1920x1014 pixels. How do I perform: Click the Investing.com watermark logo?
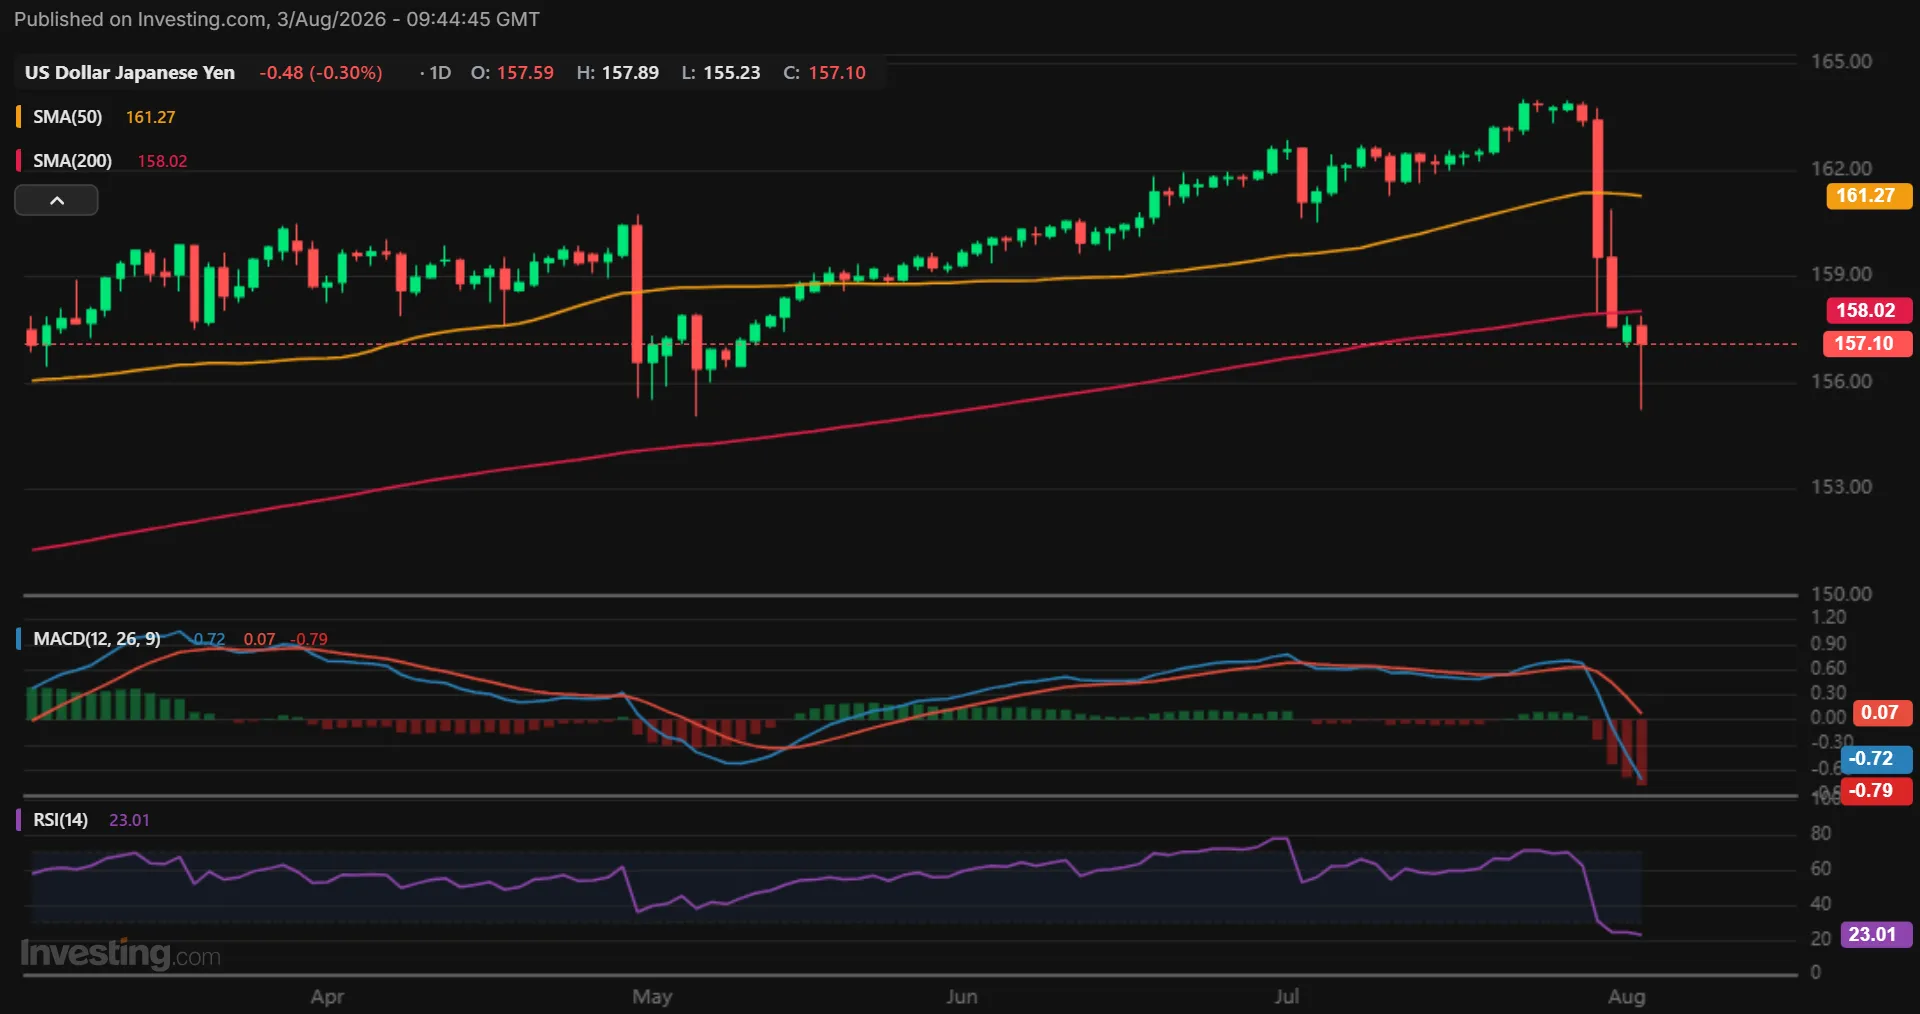coord(120,954)
